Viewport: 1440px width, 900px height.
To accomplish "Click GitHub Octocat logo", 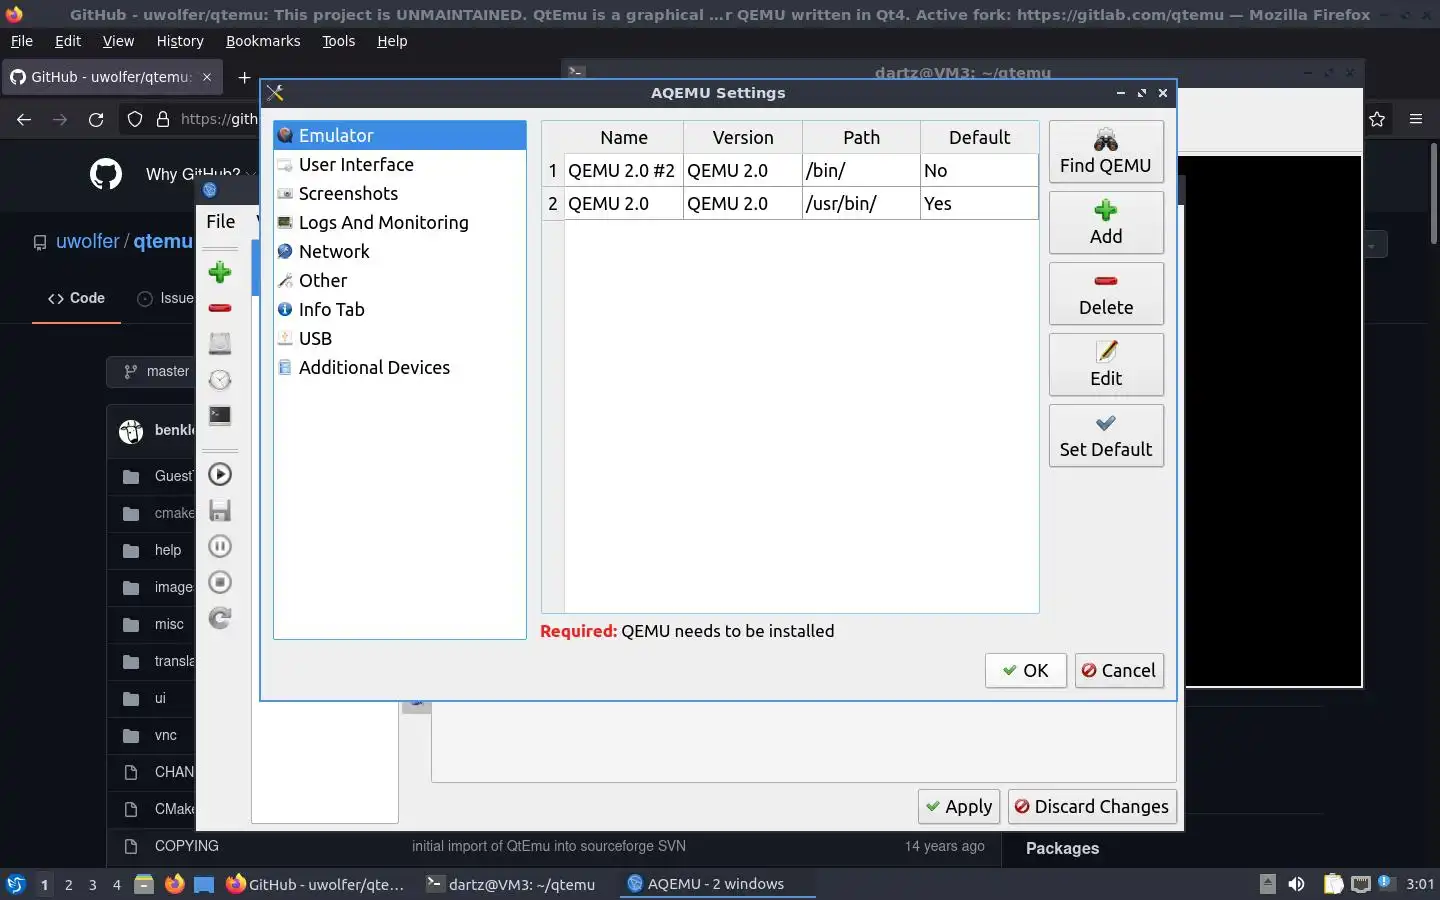I will (106, 174).
